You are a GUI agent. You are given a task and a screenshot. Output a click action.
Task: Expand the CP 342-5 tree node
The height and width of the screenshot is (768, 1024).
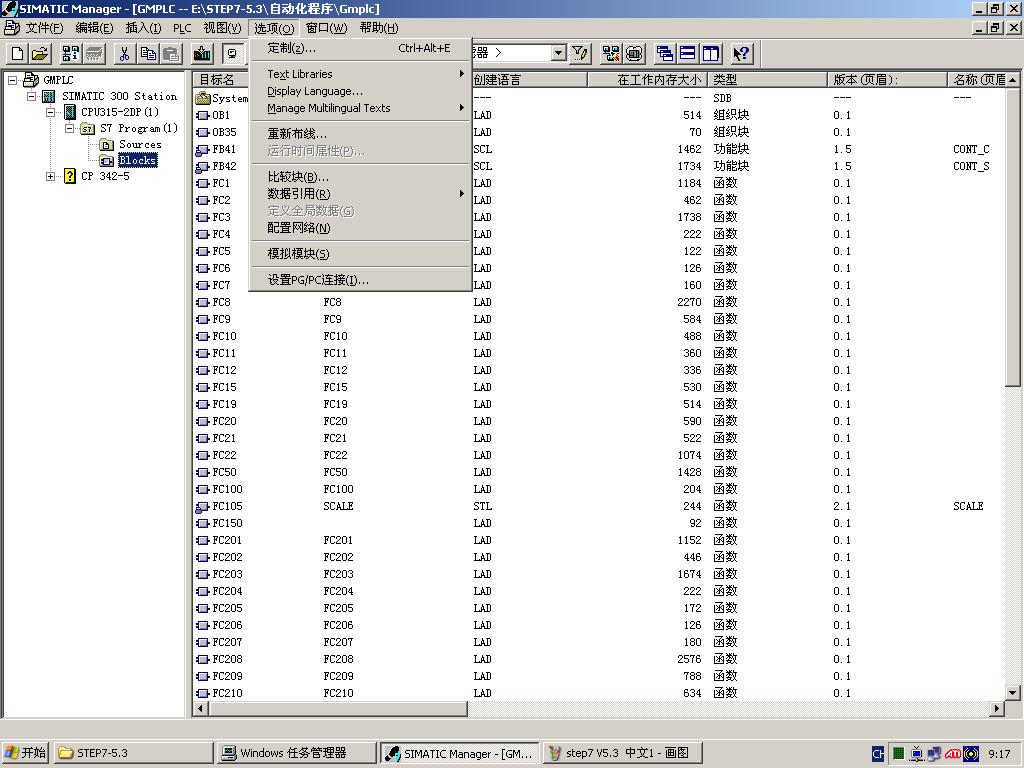(50, 176)
